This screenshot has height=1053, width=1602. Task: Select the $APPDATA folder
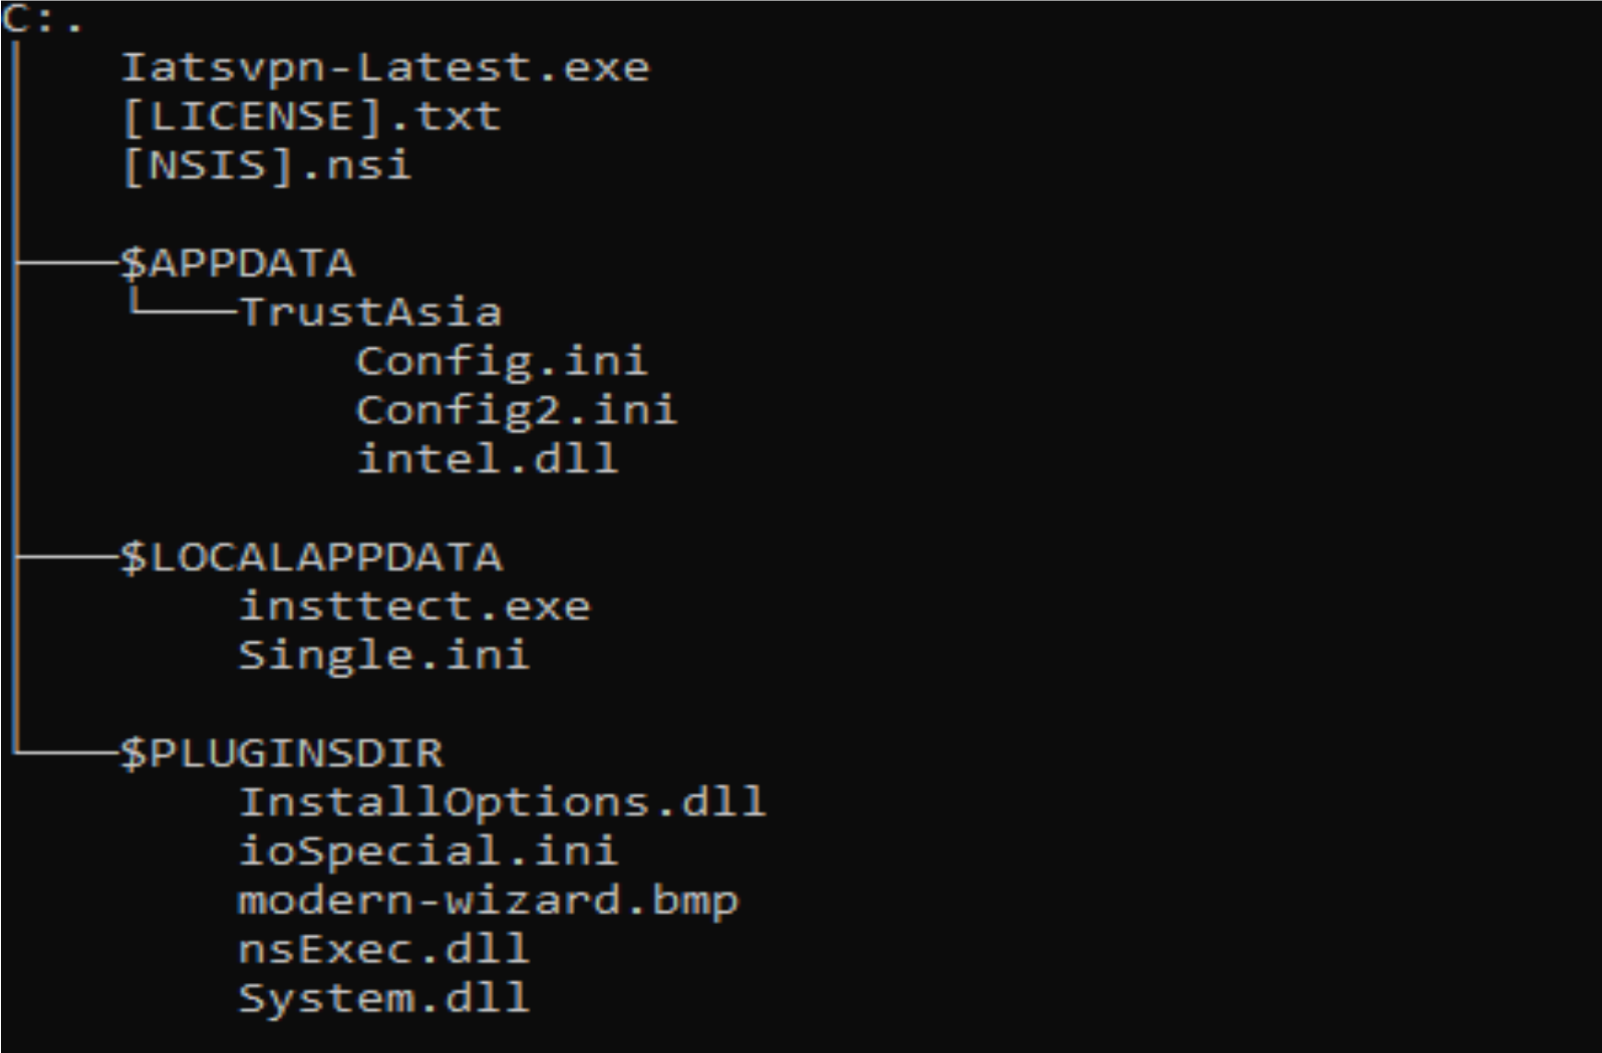click(237, 263)
